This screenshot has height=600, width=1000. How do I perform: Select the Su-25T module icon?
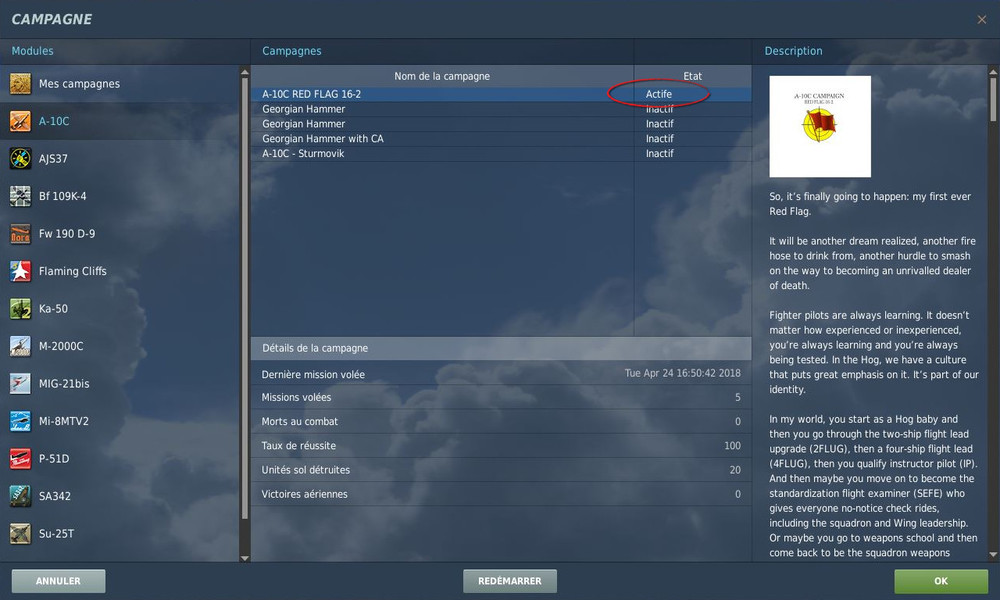pos(20,534)
